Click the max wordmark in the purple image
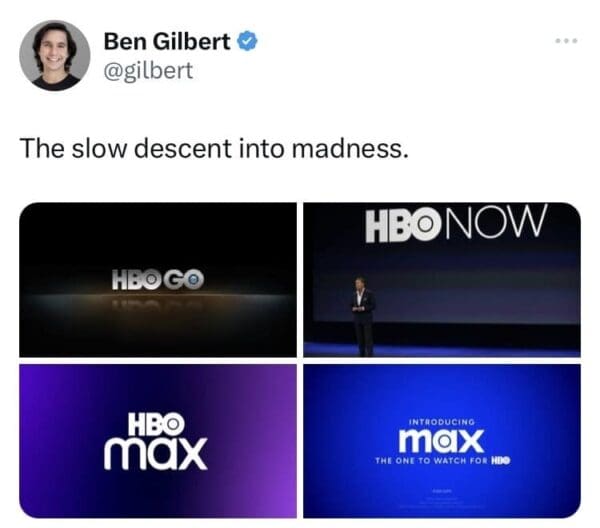This screenshot has width=600, height=528. (155, 453)
